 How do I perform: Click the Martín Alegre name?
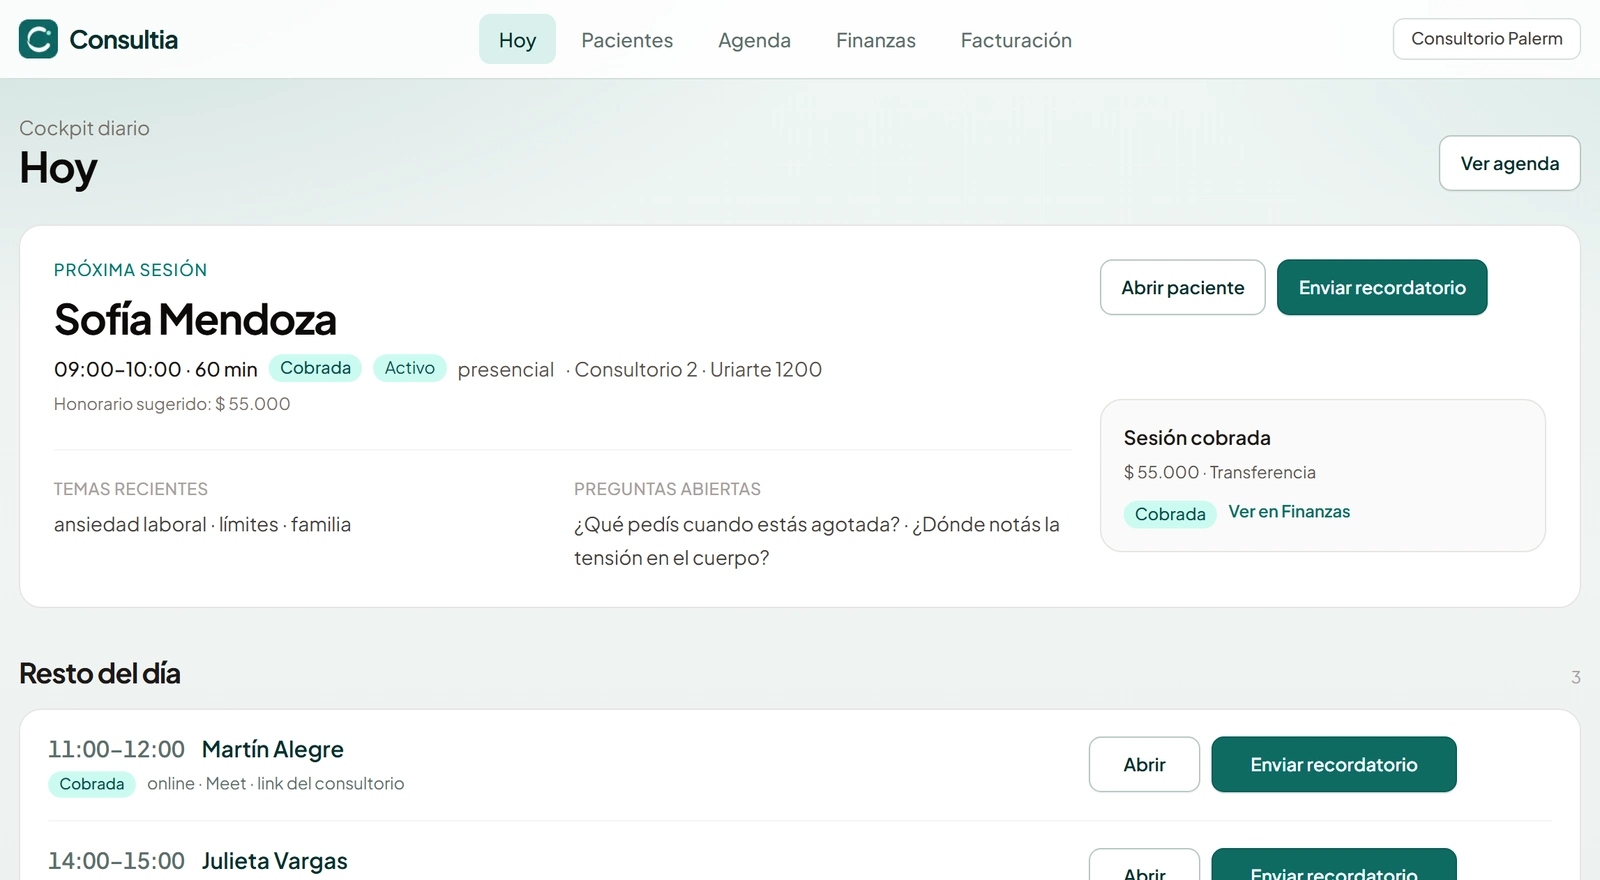coord(273,749)
